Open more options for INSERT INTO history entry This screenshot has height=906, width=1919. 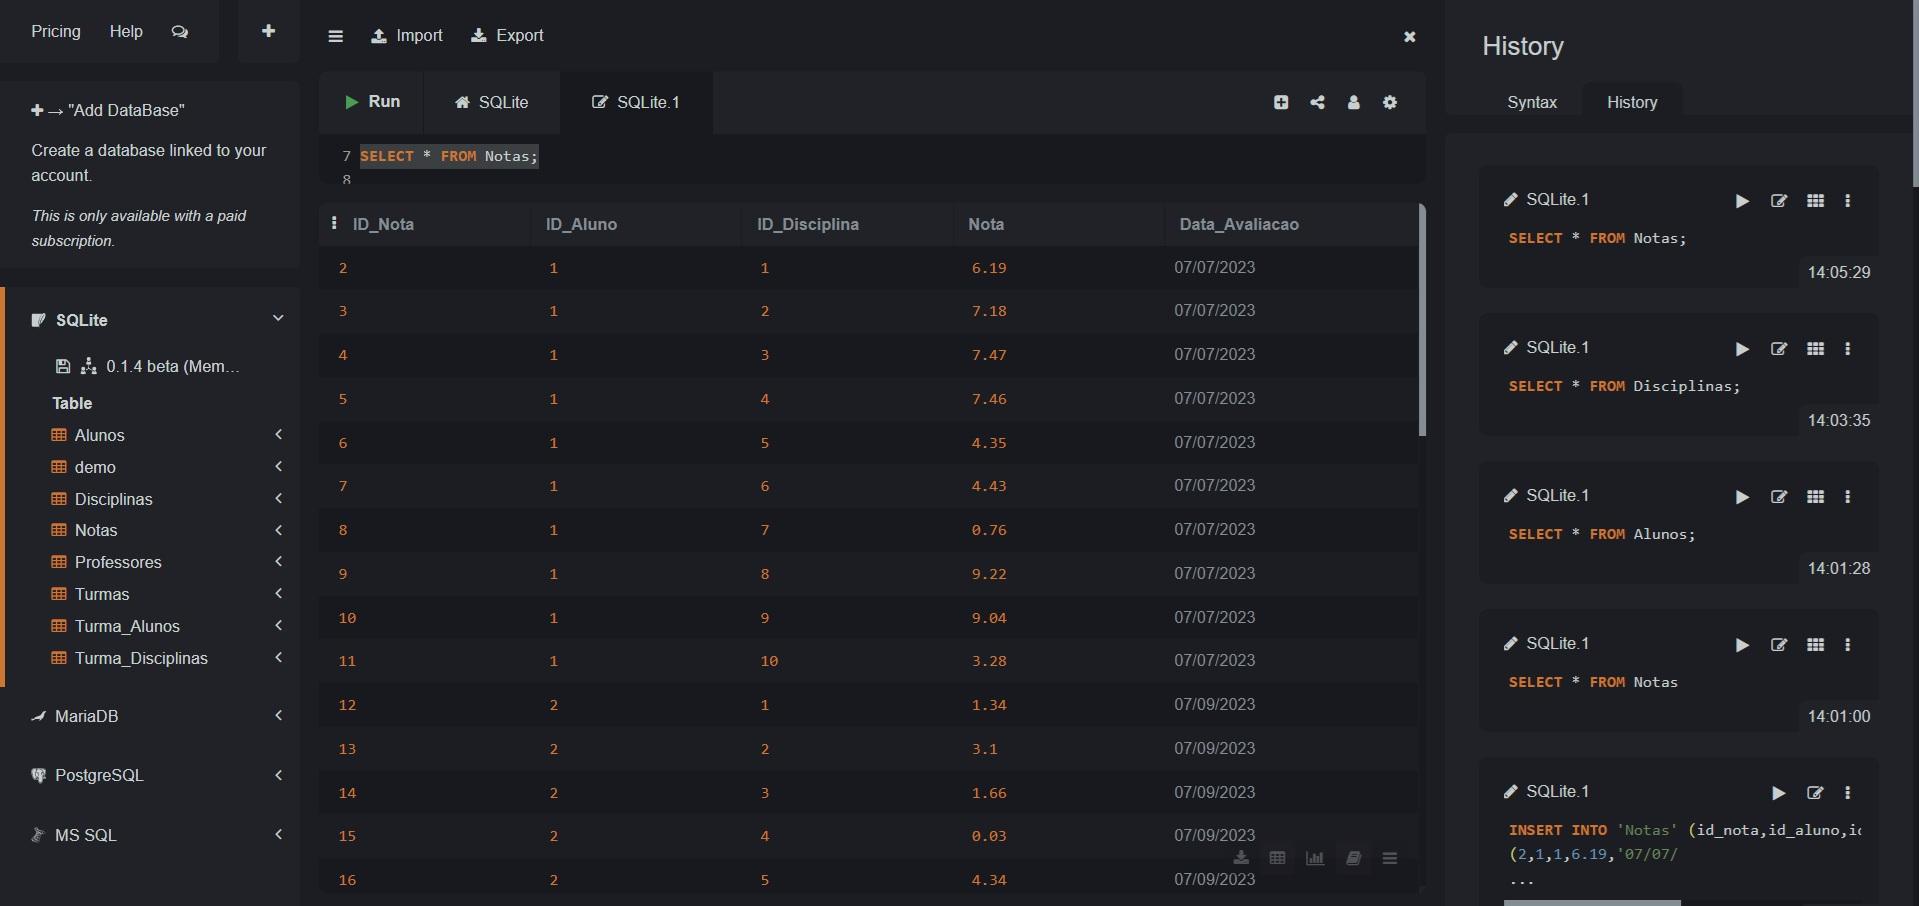(1848, 793)
